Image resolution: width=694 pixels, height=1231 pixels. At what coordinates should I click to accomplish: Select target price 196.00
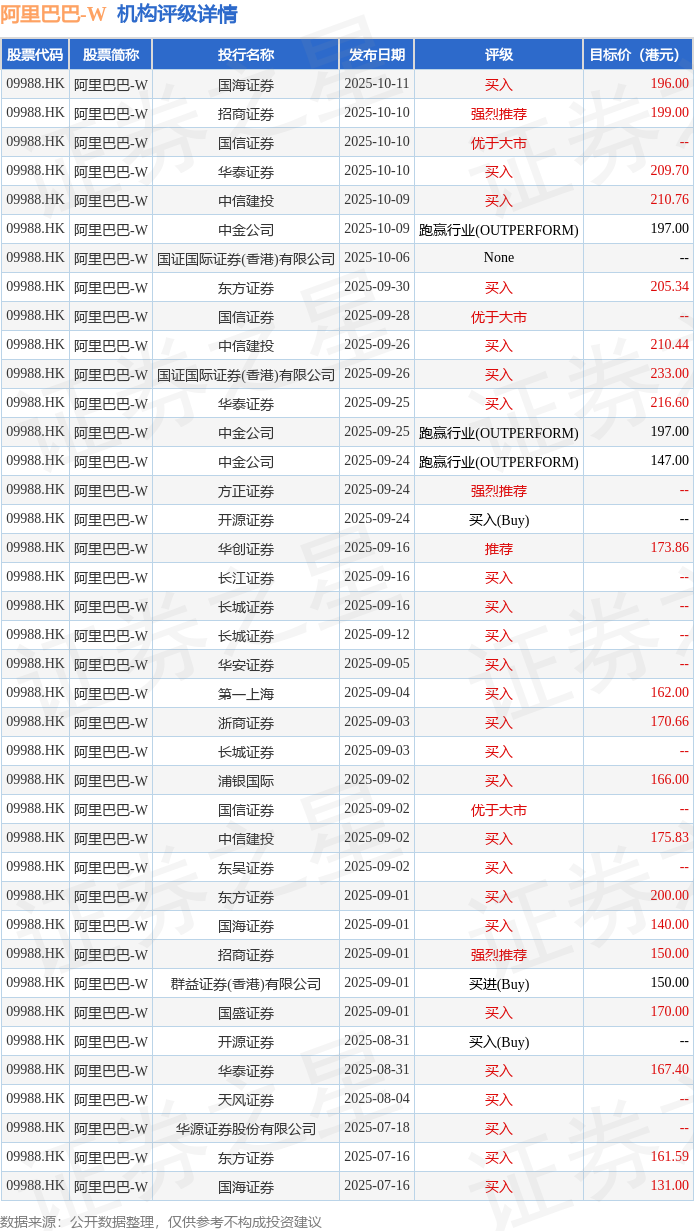tap(669, 84)
